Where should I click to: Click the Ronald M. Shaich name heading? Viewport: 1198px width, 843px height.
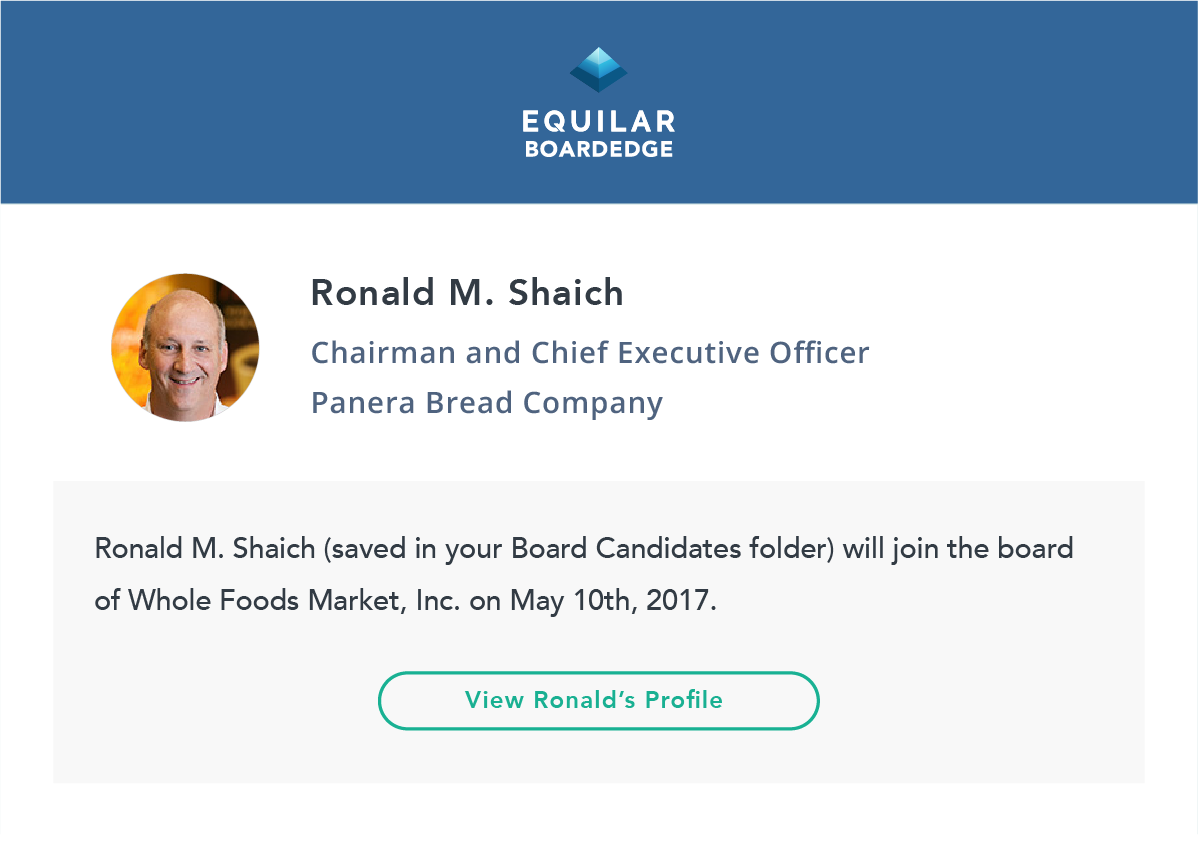point(467,293)
